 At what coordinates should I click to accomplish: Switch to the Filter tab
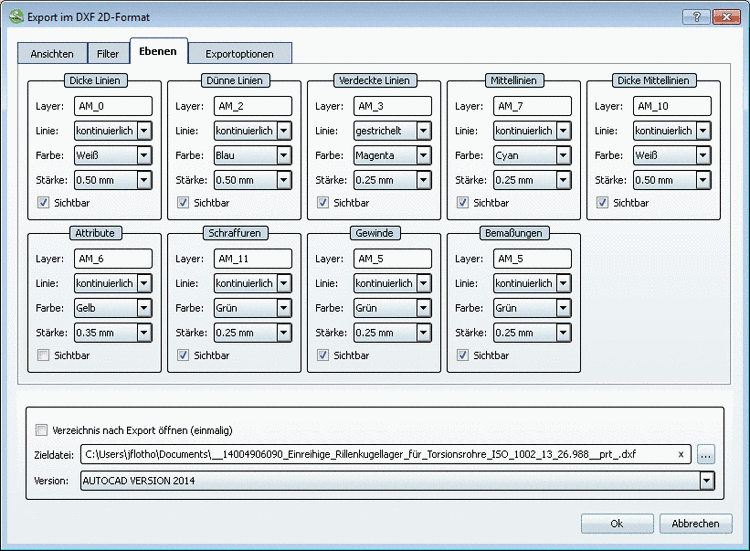[x=108, y=54]
